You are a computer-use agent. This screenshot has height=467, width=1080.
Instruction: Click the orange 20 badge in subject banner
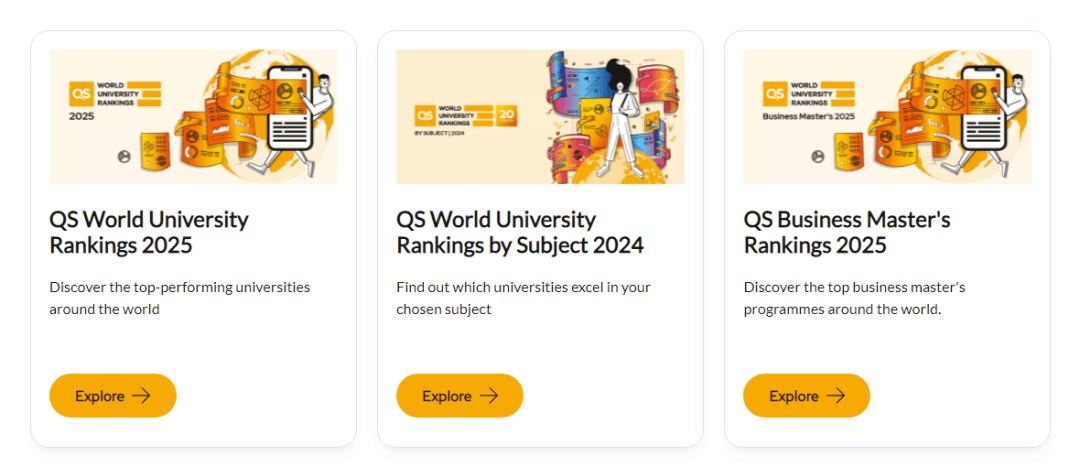point(507,116)
